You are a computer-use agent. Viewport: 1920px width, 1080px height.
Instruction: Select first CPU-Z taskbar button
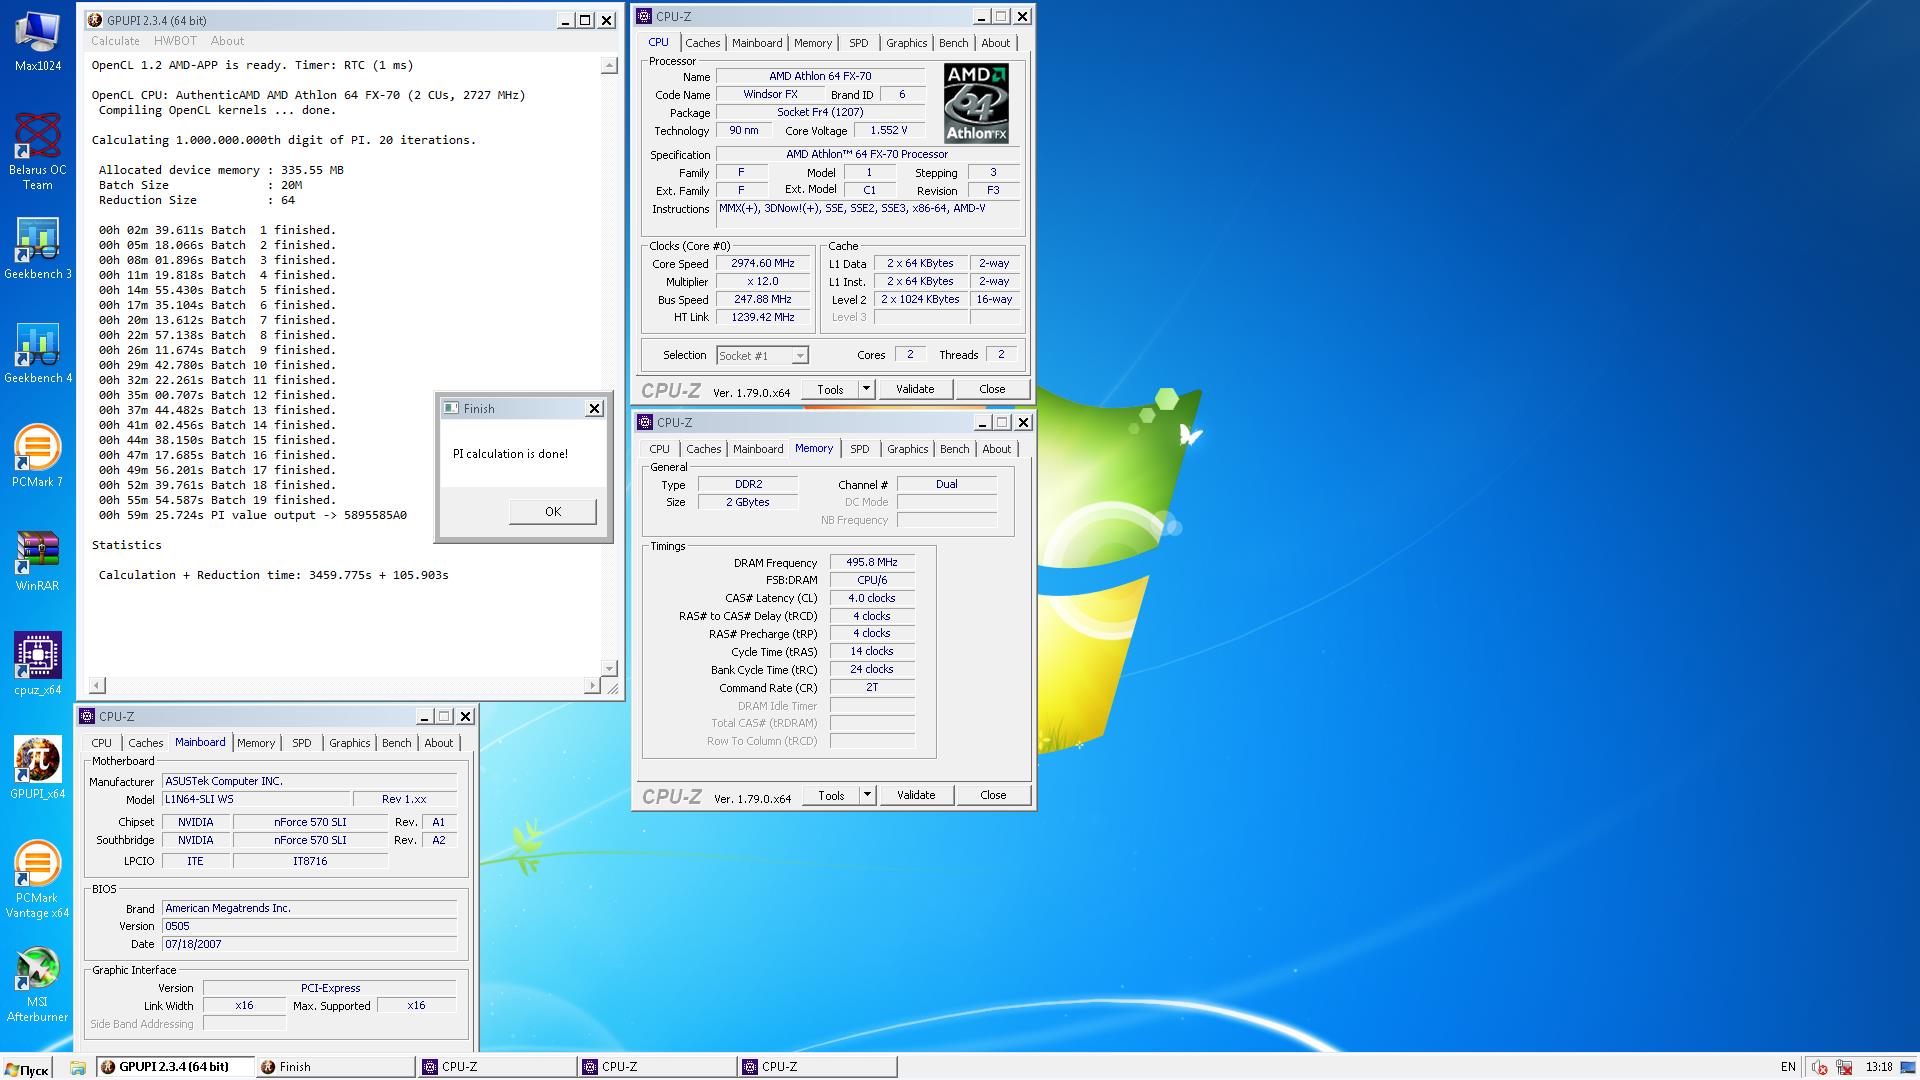click(x=497, y=1067)
